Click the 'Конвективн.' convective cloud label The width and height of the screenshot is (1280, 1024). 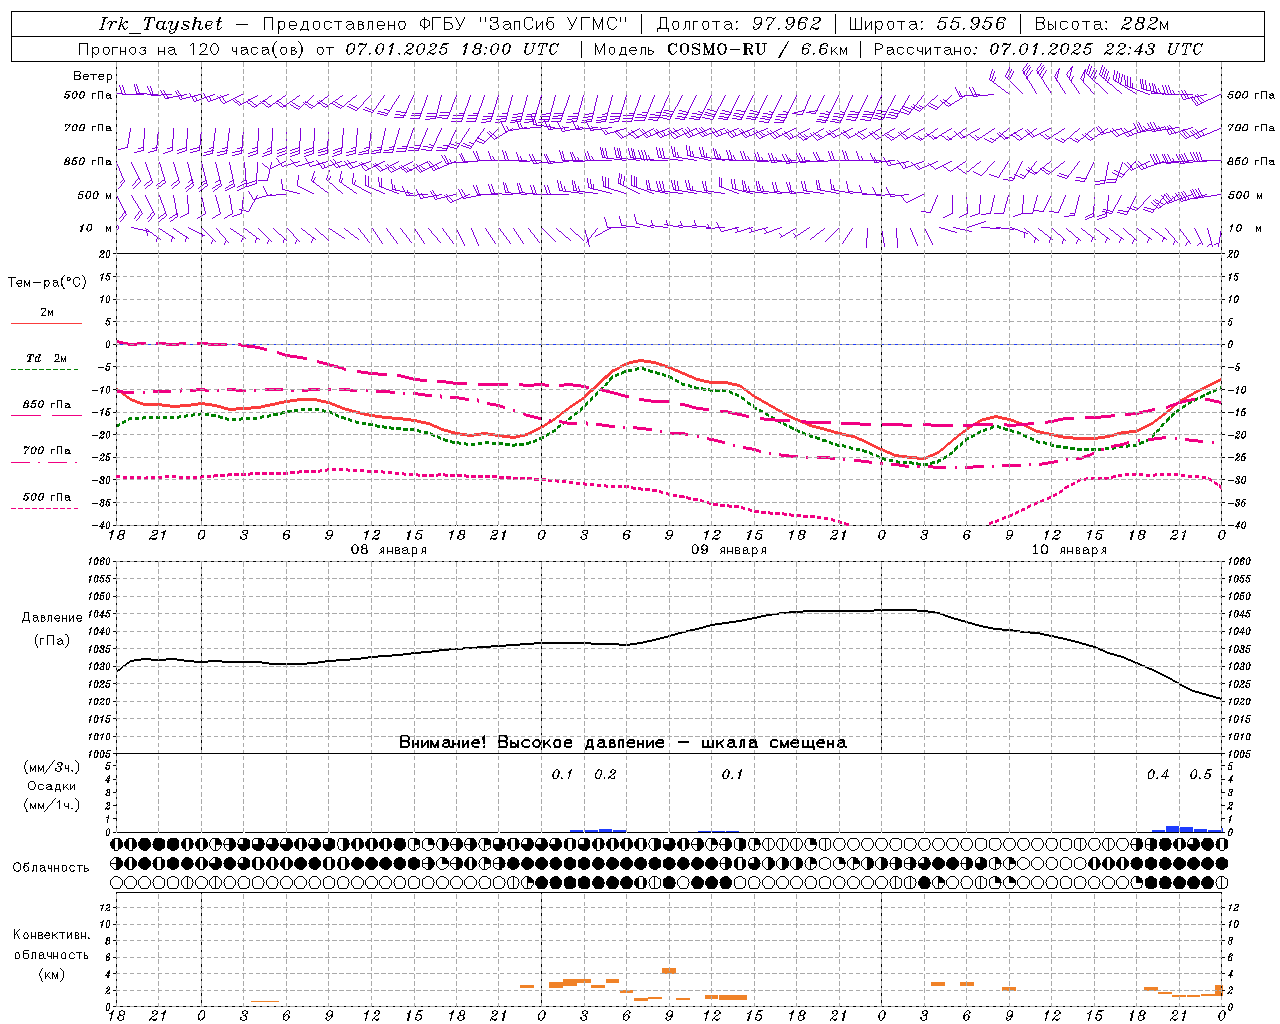[x=51, y=935]
